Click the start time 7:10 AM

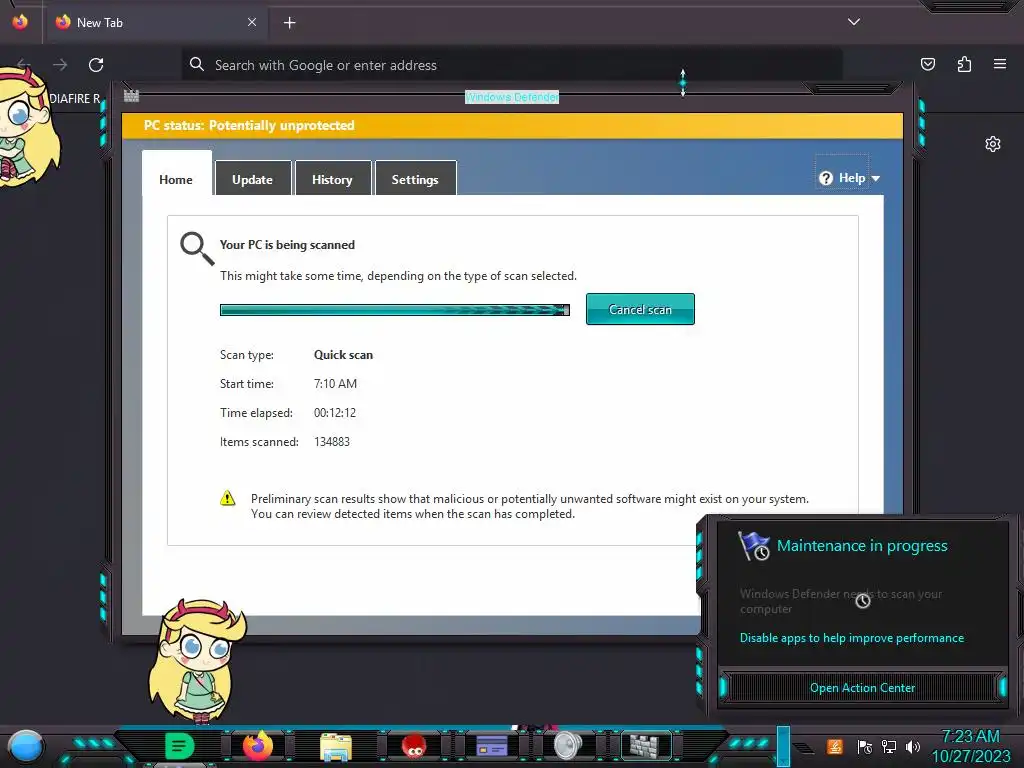[x=336, y=384]
